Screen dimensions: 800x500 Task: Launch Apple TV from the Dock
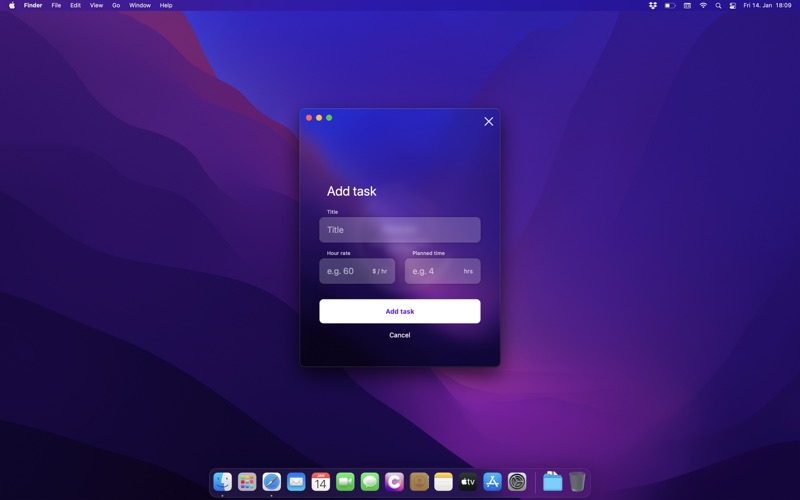(468, 482)
